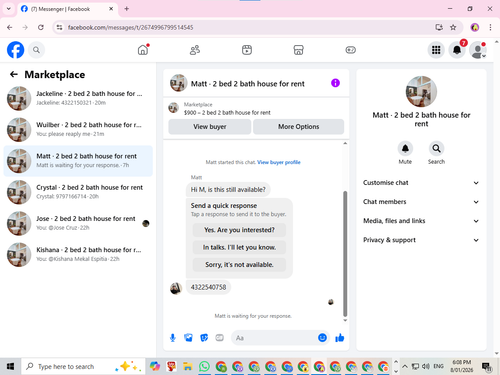Image resolution: width=500 pixels, height=375 pixels.
Task: Click the Windows taskbar search box
Action: point(83,367)
